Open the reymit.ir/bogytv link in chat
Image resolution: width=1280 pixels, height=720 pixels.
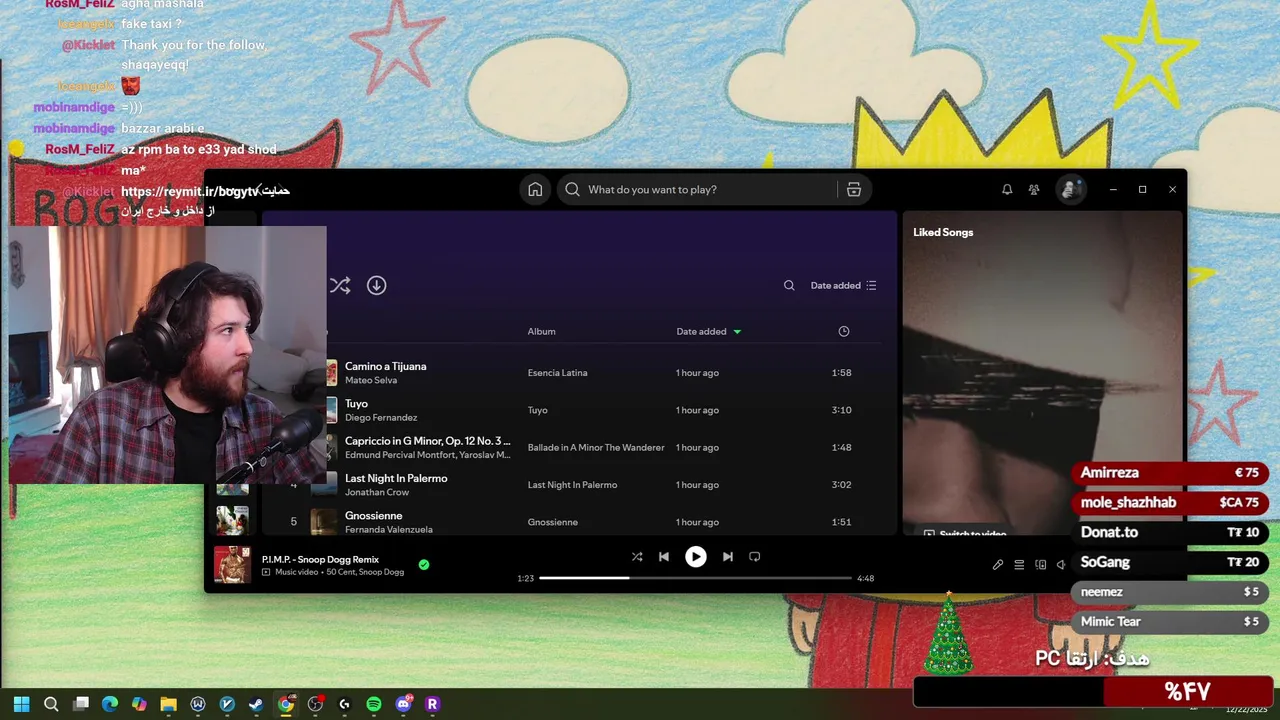[189, 191]
